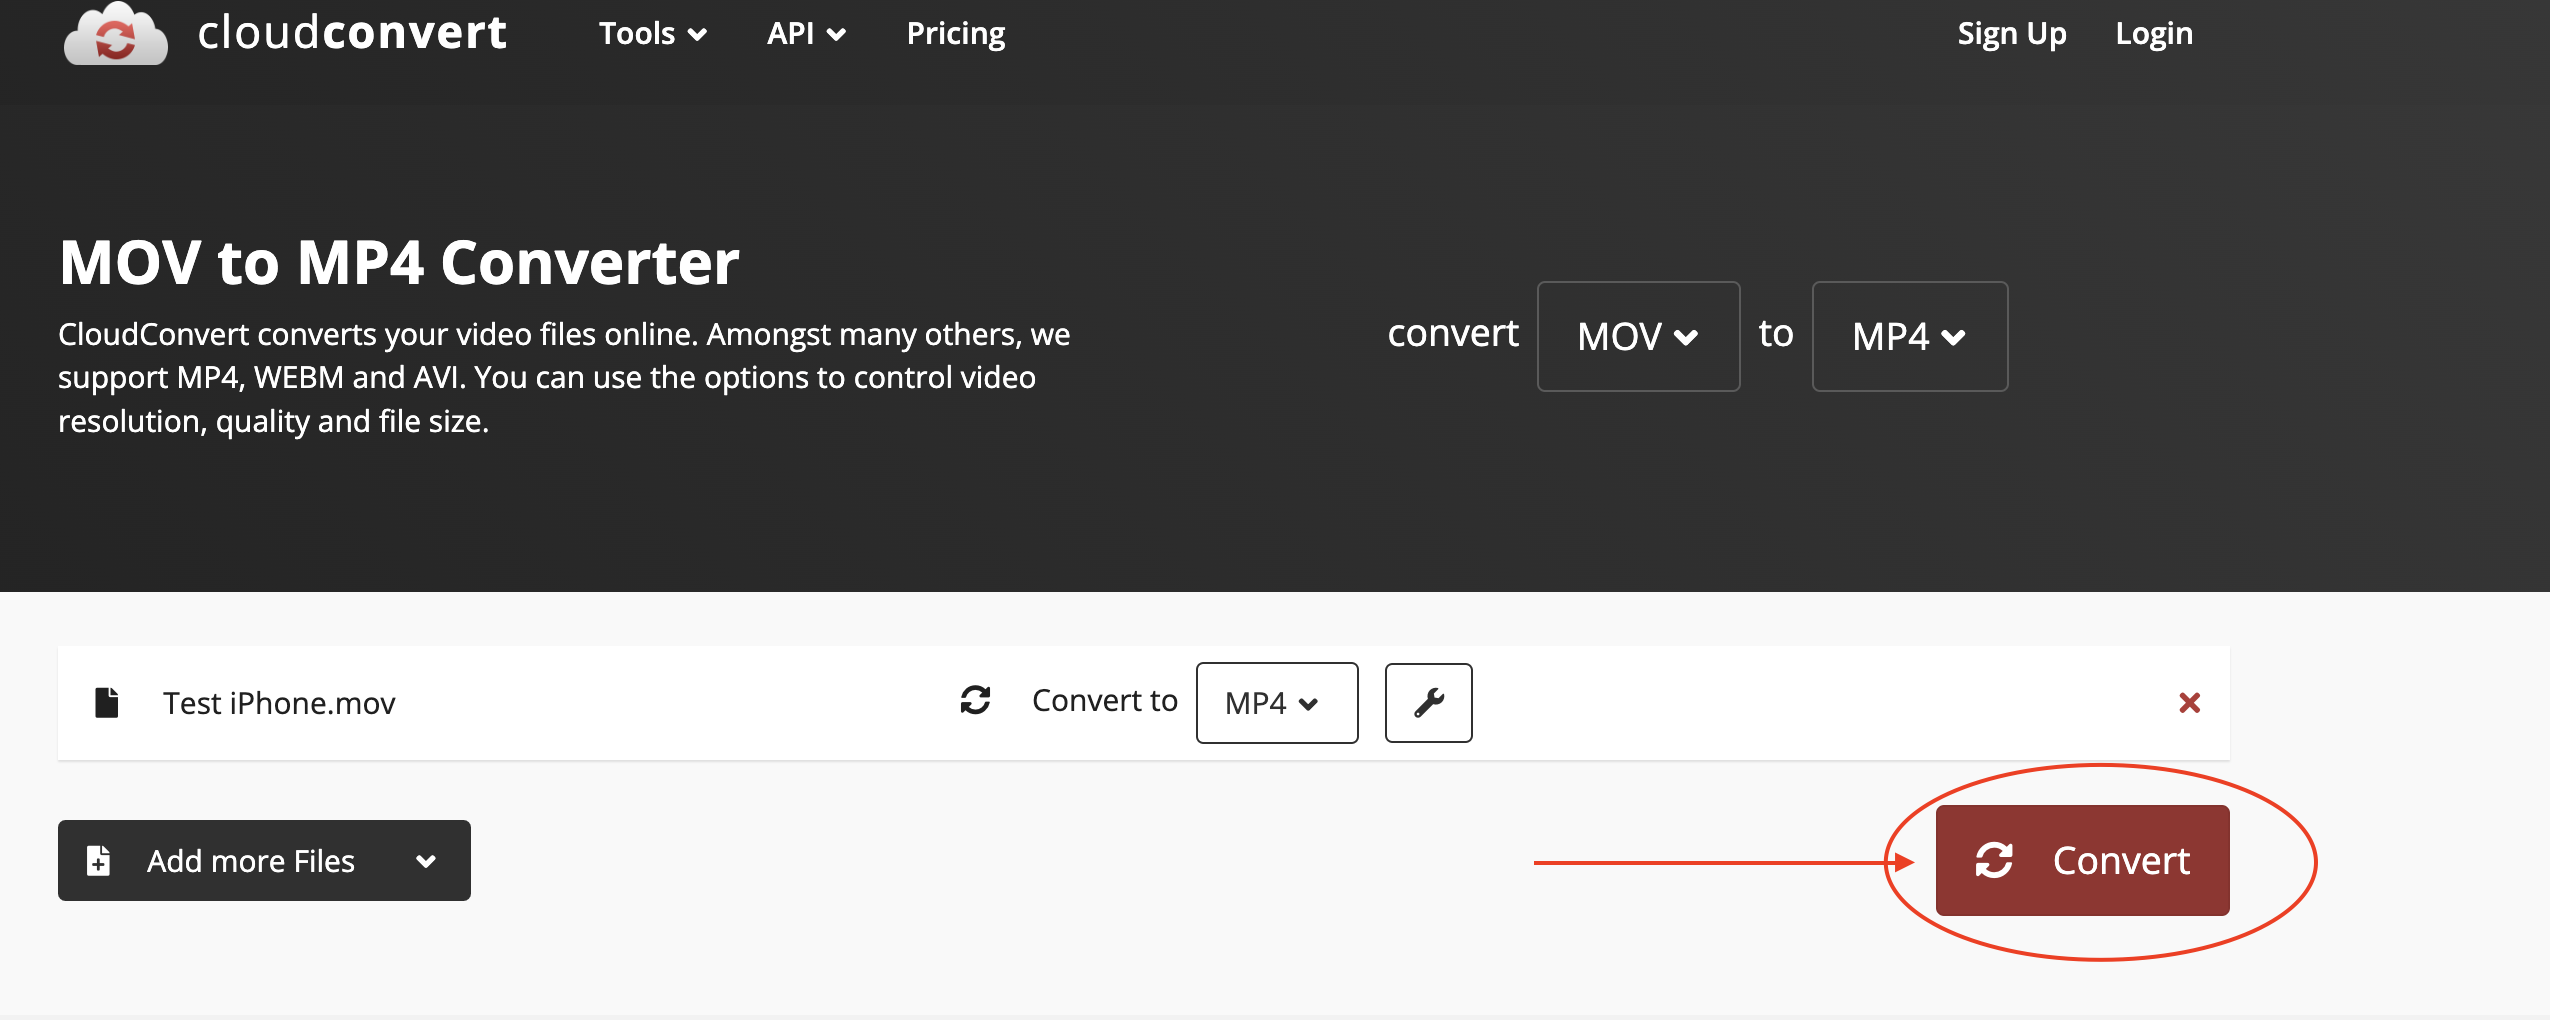
Task: Click the refresh arrows icon before Convert to
Action: (x=975, y=700)
